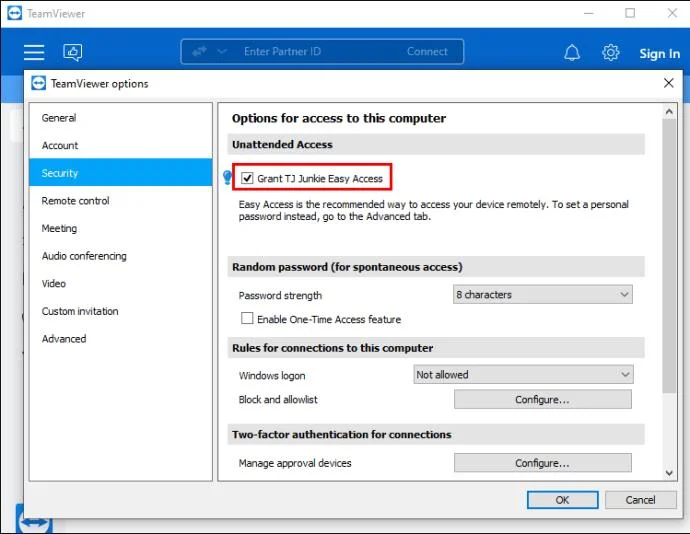Screen dimensions: 690x534
Task: Maximize the TeamViewer main window
Action: 630,13
